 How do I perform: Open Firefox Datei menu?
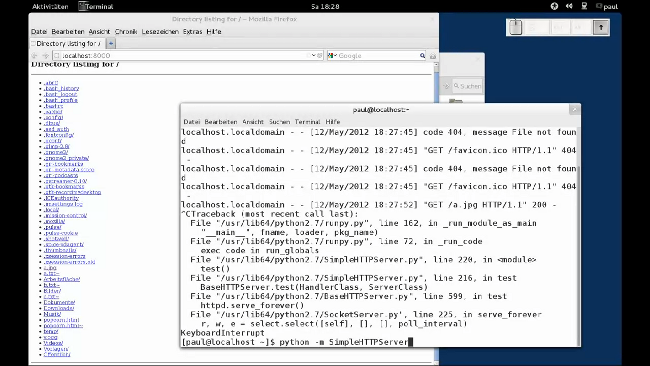(39, 32)
